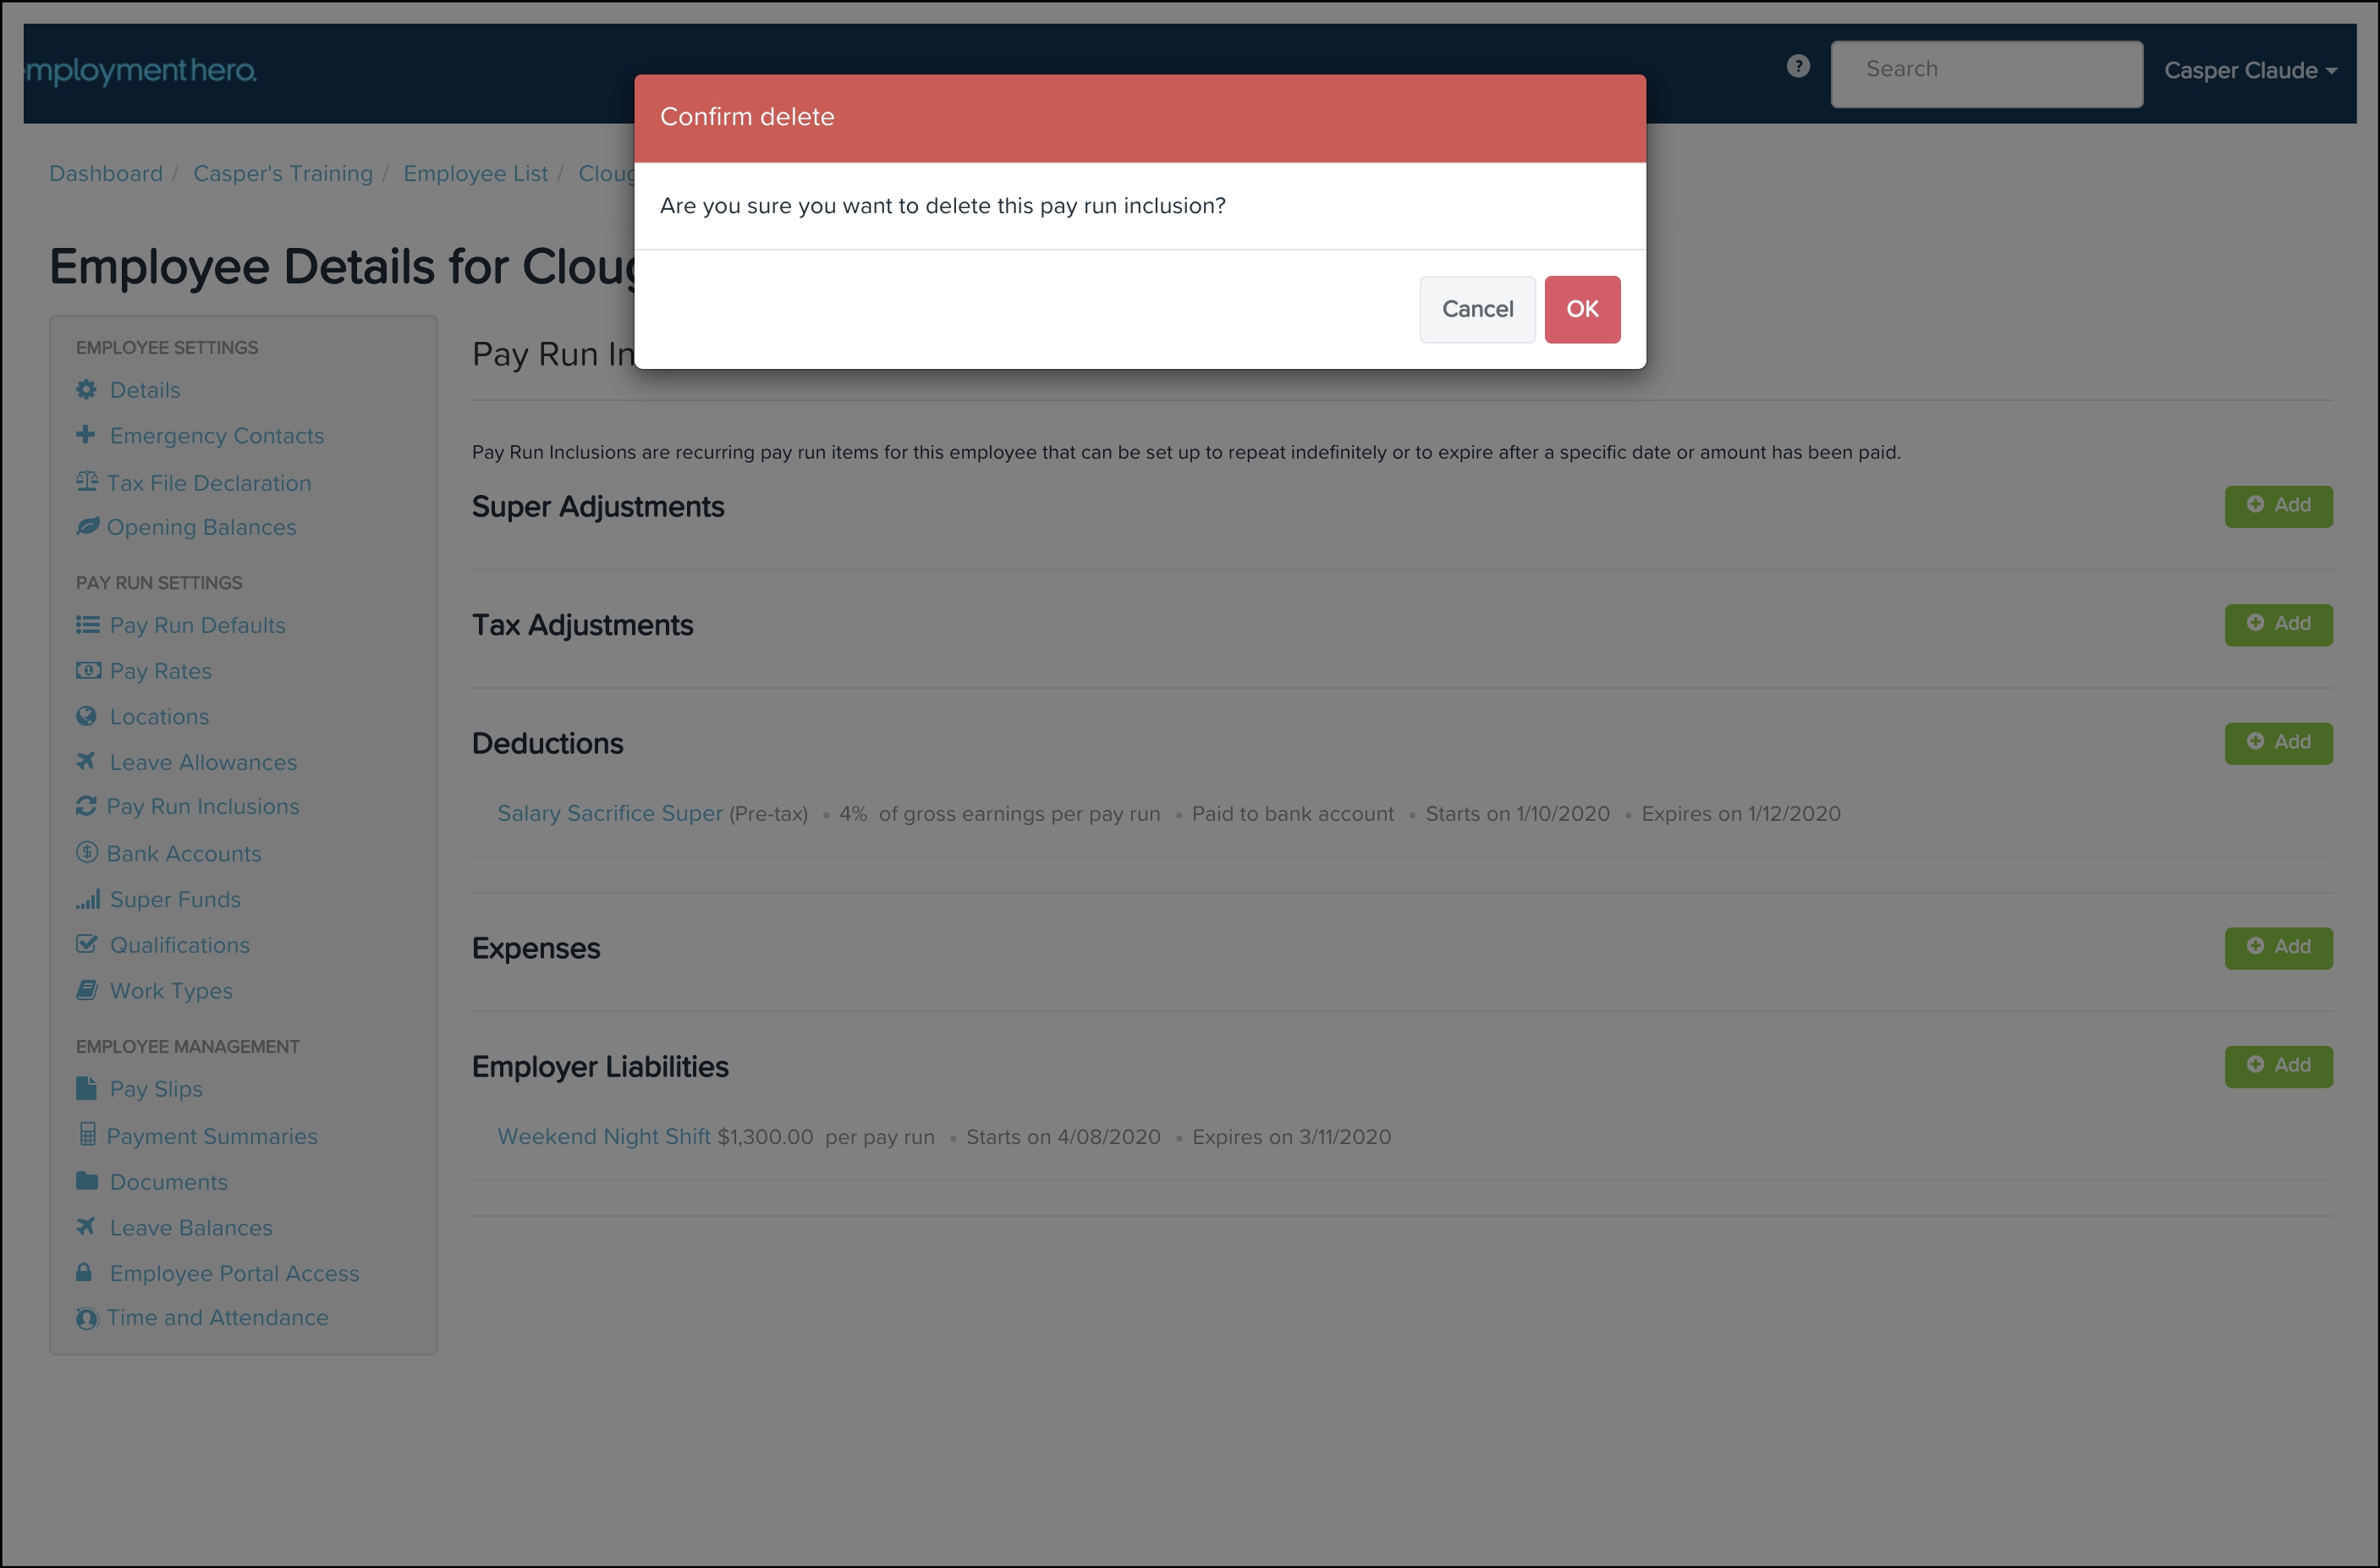This screenshot has height=1568, width=2380.
Task: Open the Casper Claude user dropdown
Action: click(x=2249, y=71)
